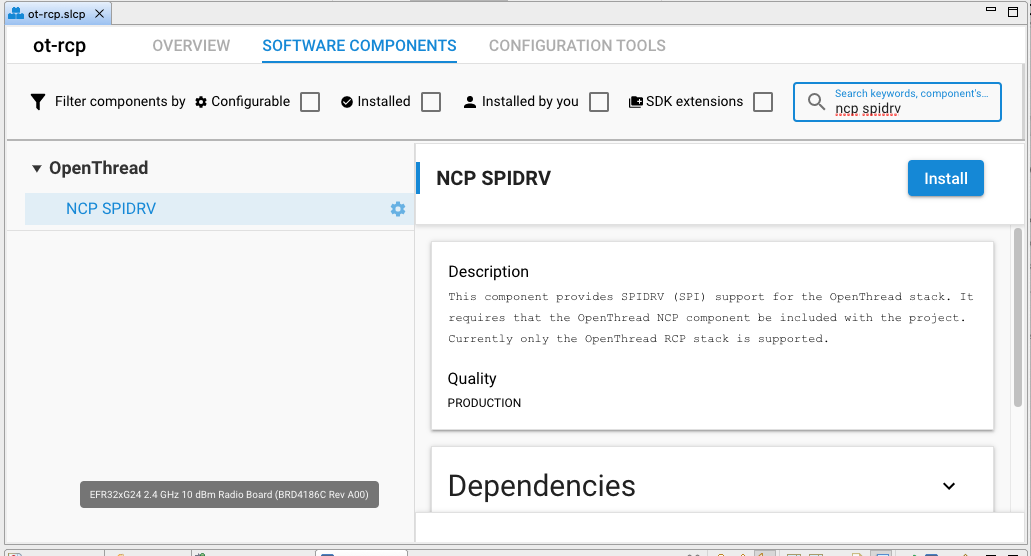
Task: Select NCP SPIDRV in the component tree
Action: (220, 209)
